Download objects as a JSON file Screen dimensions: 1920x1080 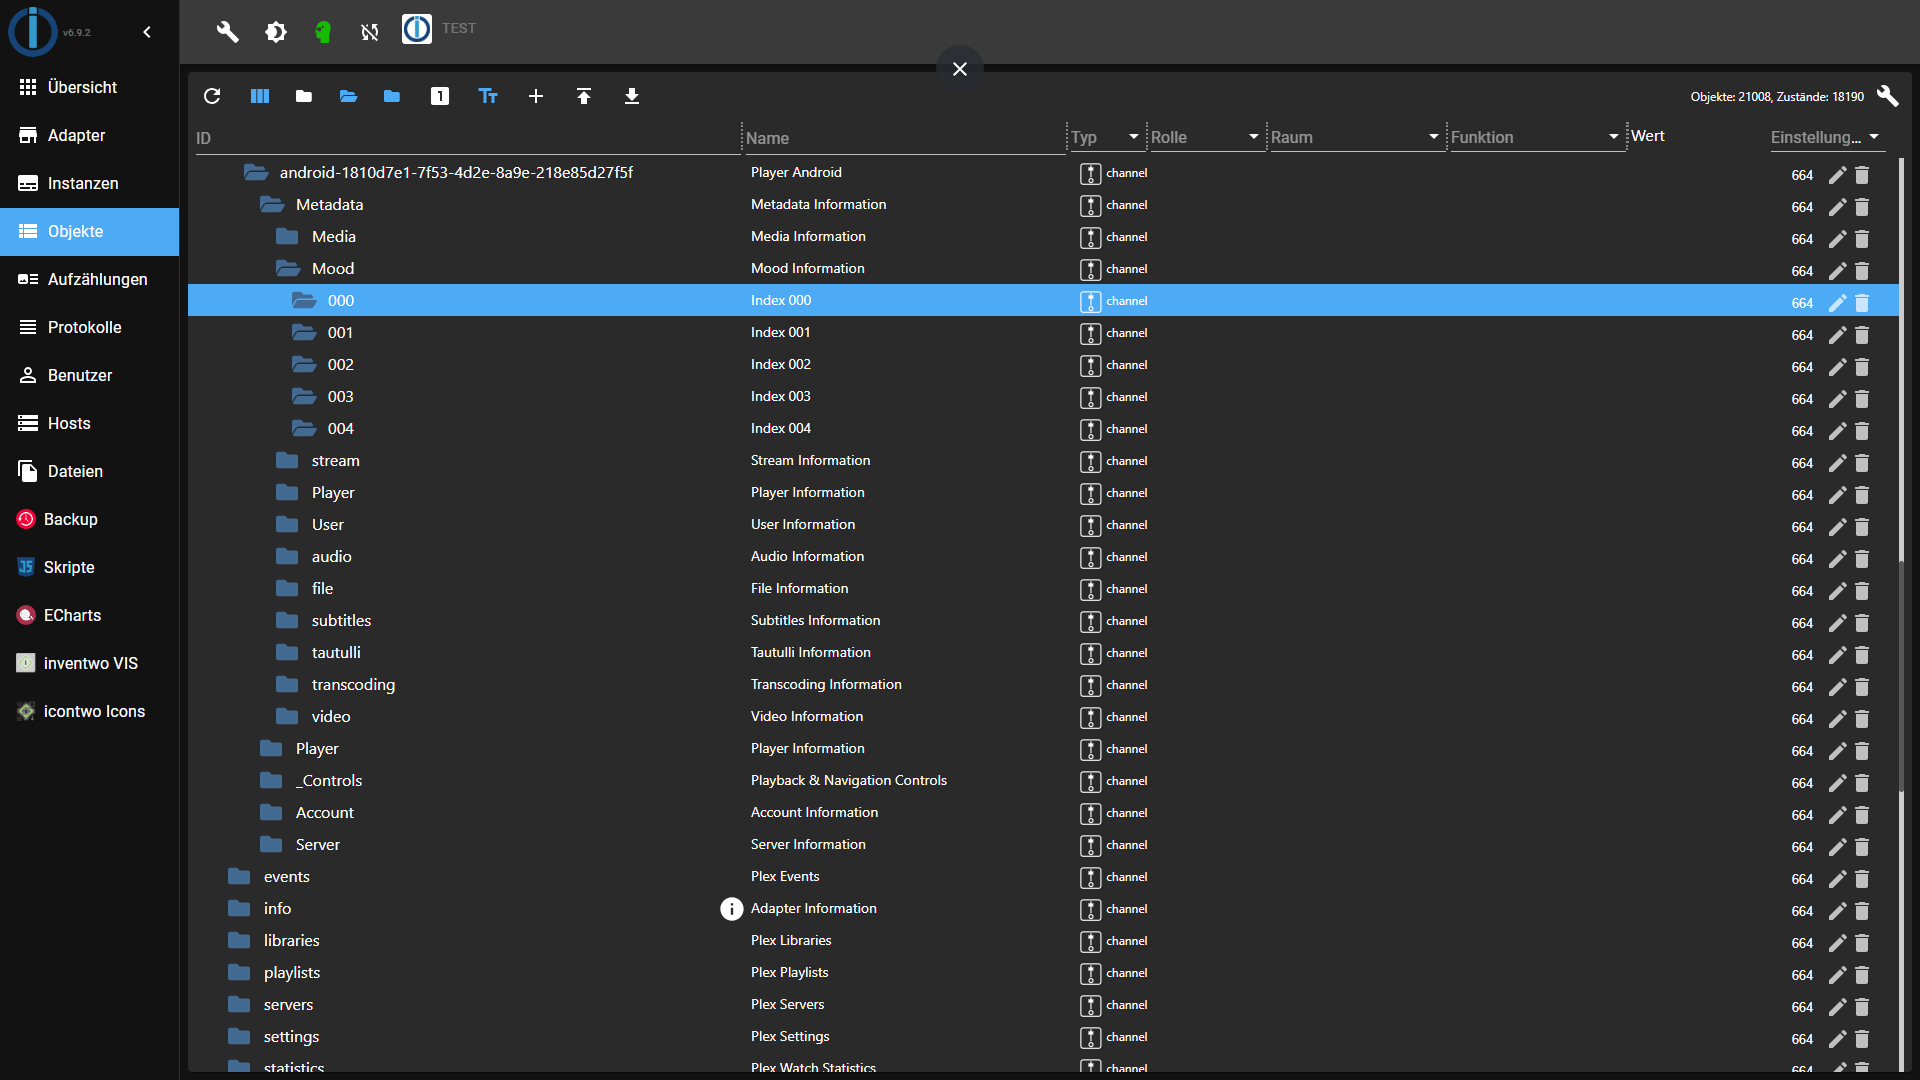632,96
